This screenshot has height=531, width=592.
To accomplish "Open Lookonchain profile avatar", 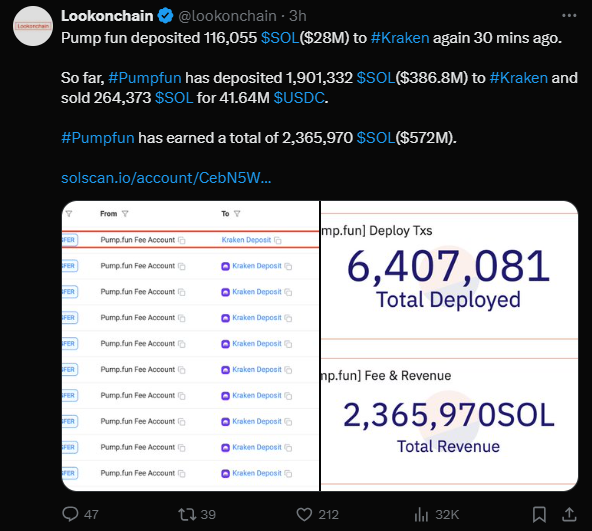I will (33, 26).
